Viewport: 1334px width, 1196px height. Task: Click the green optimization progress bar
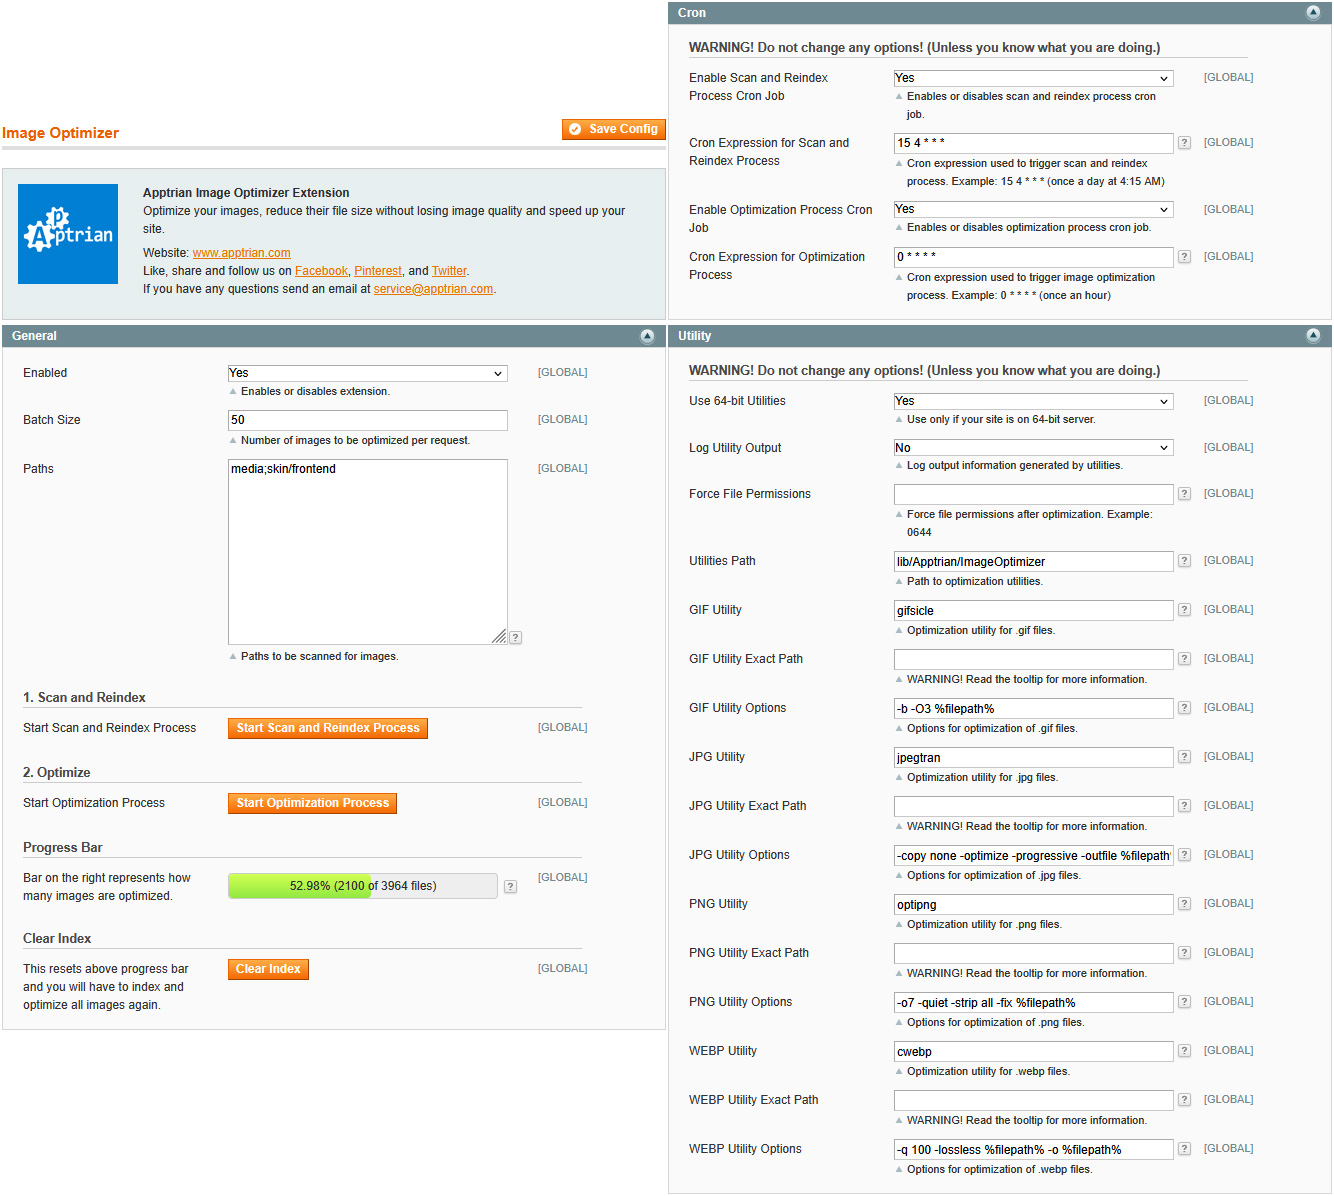pos(300,886)
